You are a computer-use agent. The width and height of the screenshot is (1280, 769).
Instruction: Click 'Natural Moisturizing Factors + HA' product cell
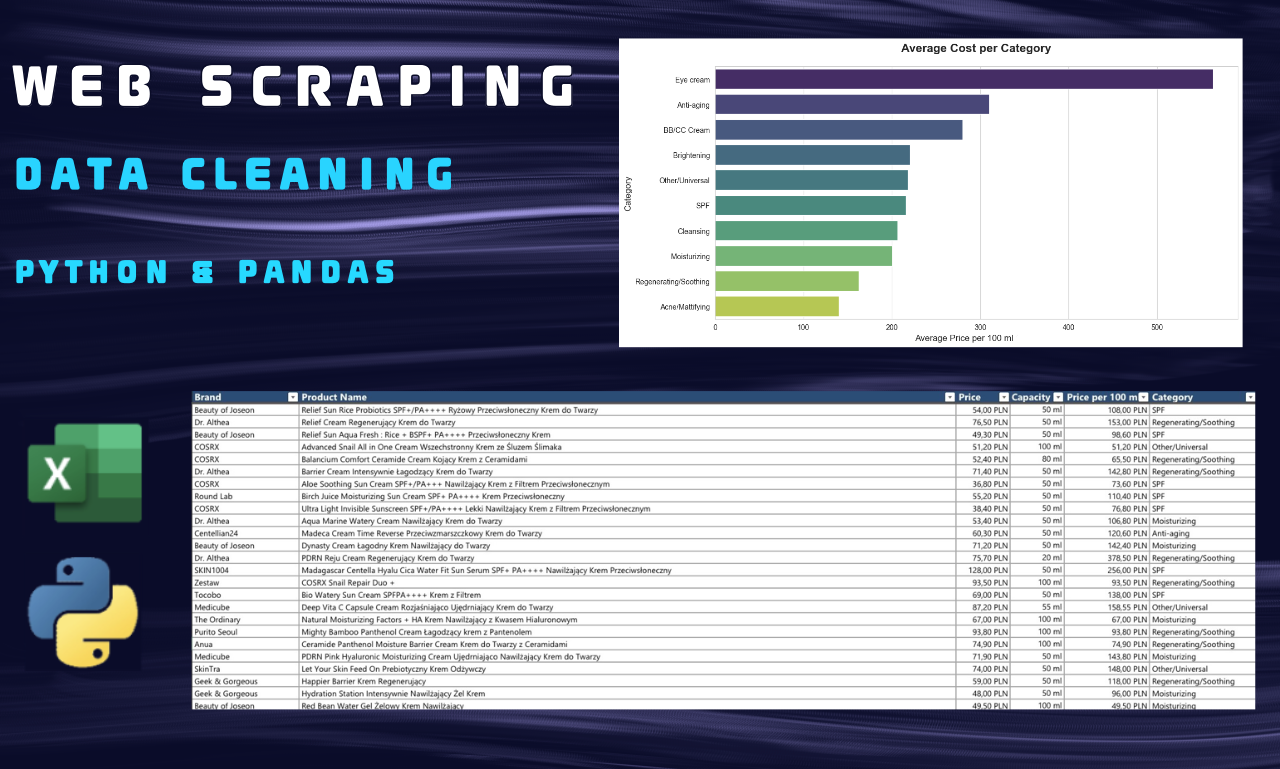coord(627,619)
